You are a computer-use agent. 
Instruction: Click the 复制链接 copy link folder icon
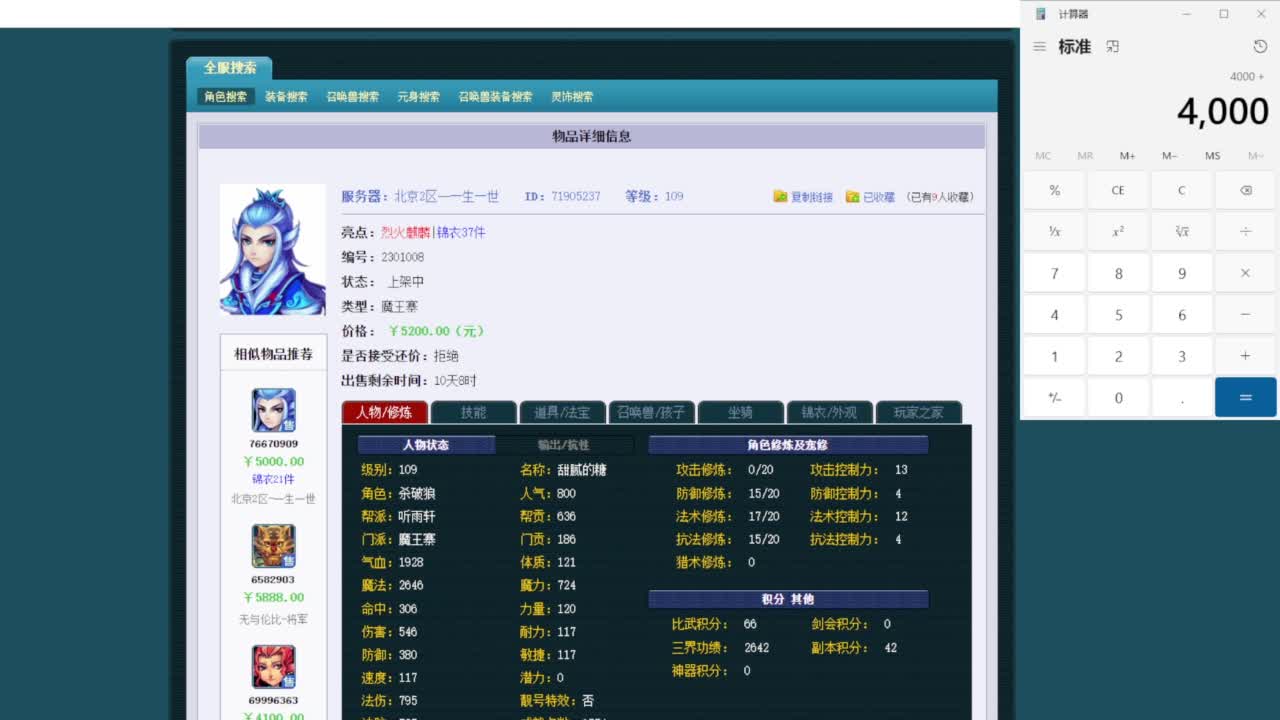click(x=780, y=196)
